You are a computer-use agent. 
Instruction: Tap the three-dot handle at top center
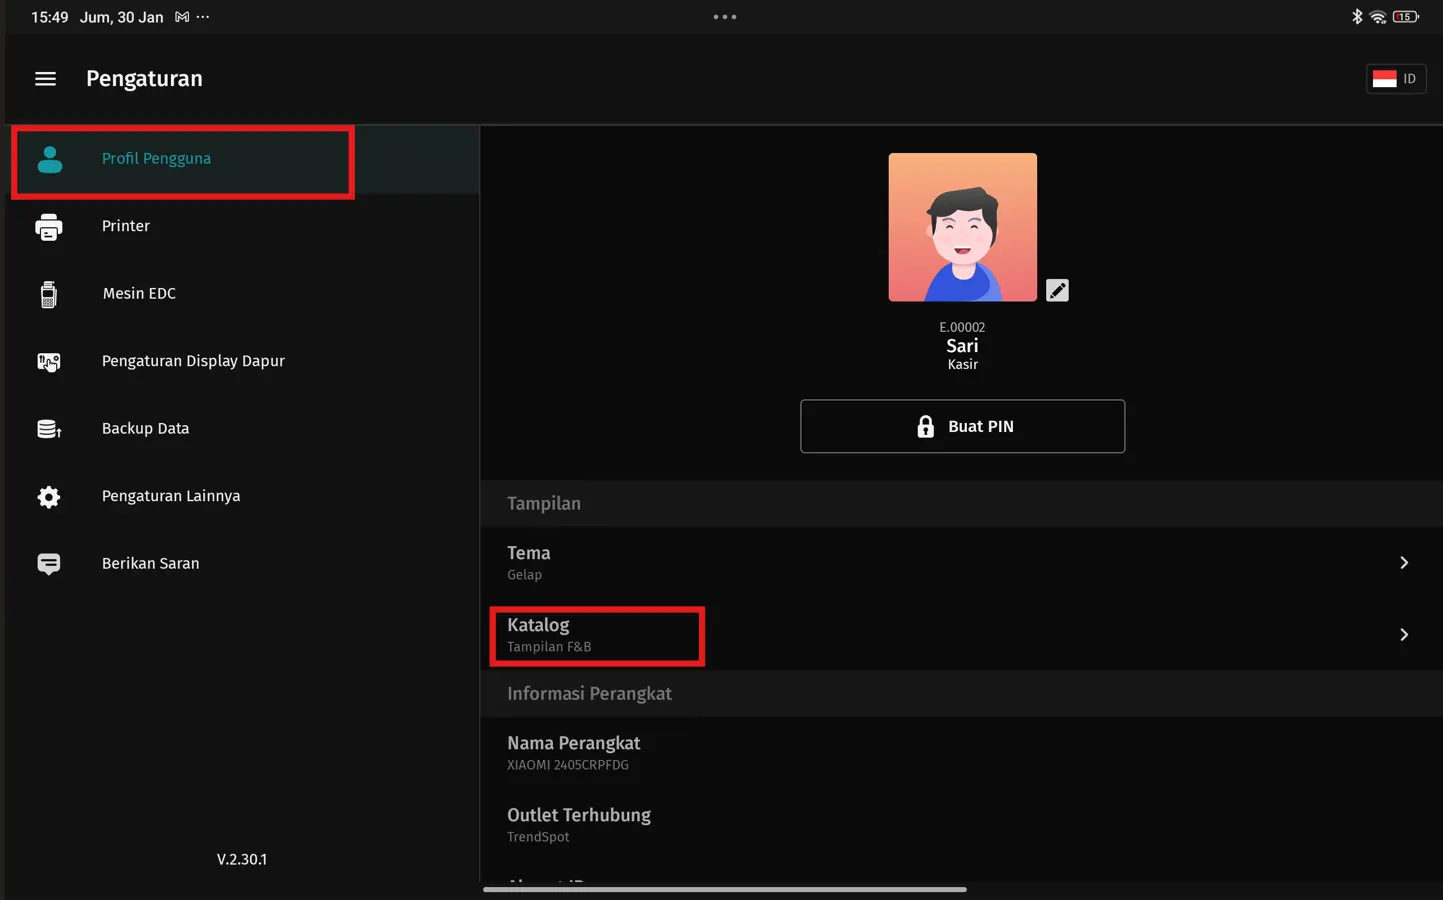(x=724, y=17)
